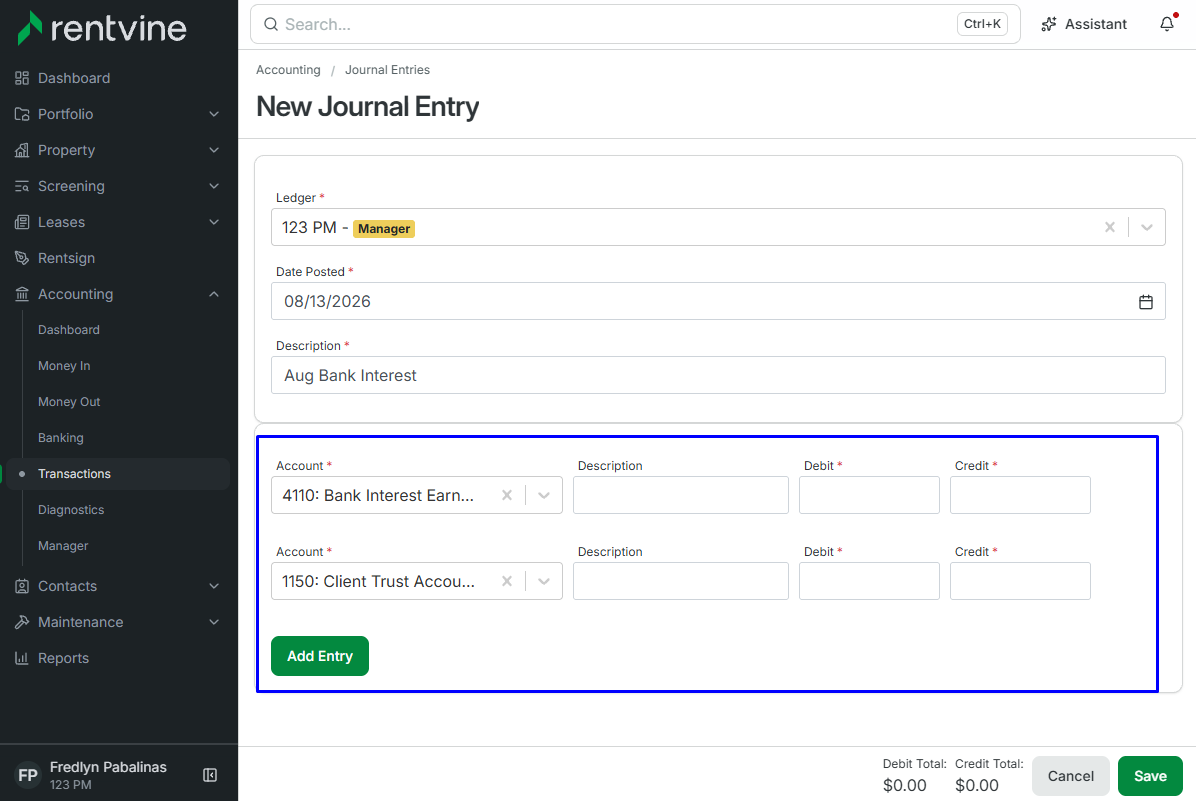Open the 4110 Bank Interest account dropdown
Image resolution: width=1196 pixels, height=801 pixels.
544,495
